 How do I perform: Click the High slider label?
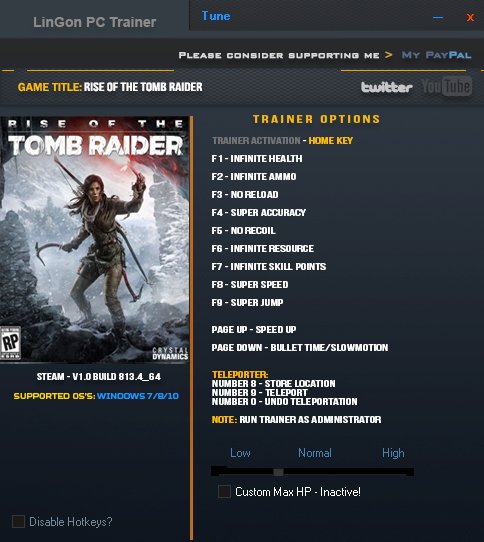393,453
